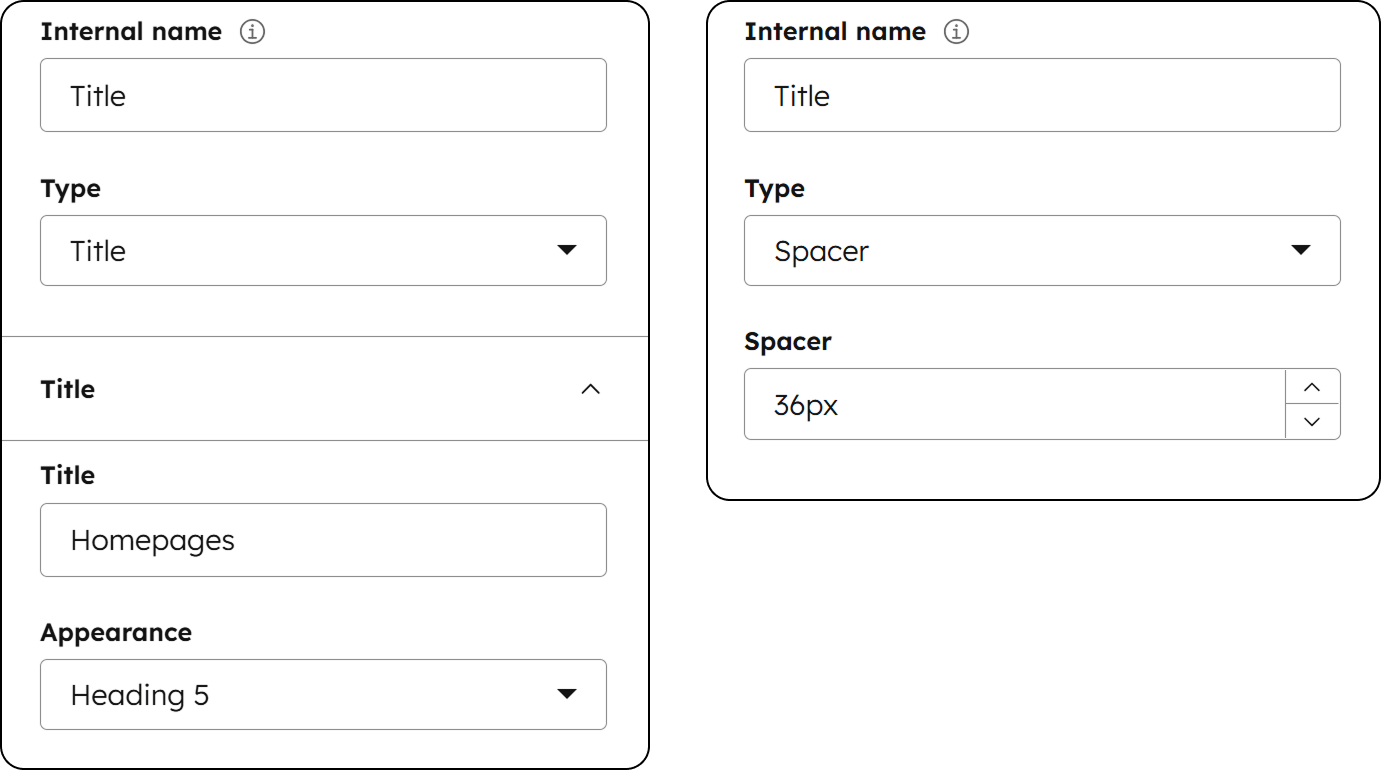
Task: Open the Type dropdown set to Title
Action: coord(323,251)
